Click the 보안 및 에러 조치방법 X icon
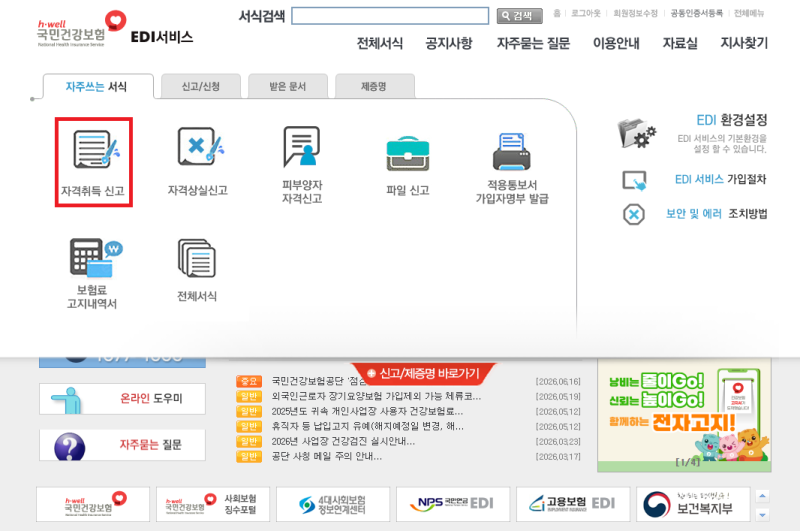This screenshot has width=800, height=531. 634,215
